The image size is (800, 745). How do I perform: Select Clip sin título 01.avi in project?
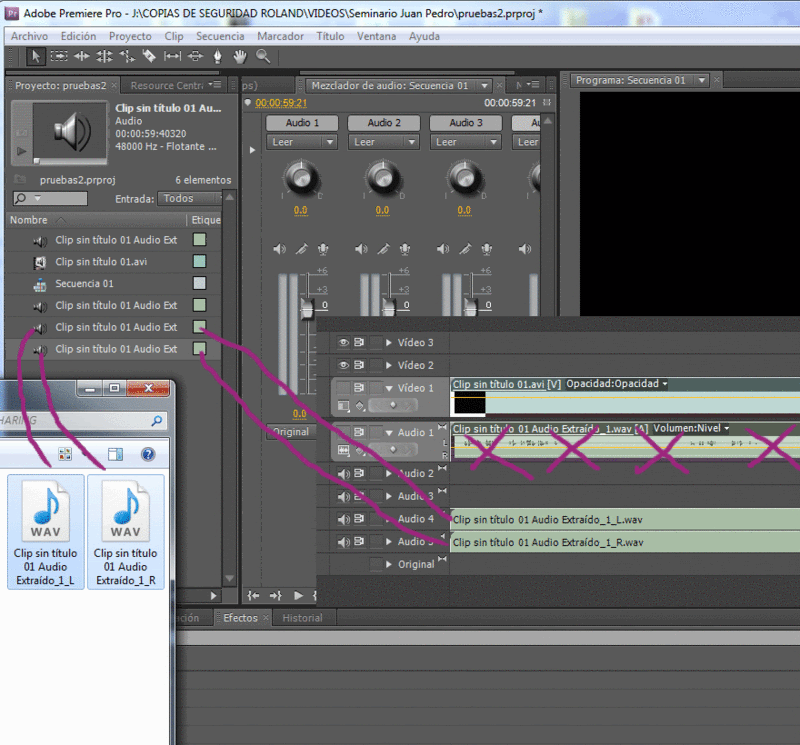coord(115,261)
